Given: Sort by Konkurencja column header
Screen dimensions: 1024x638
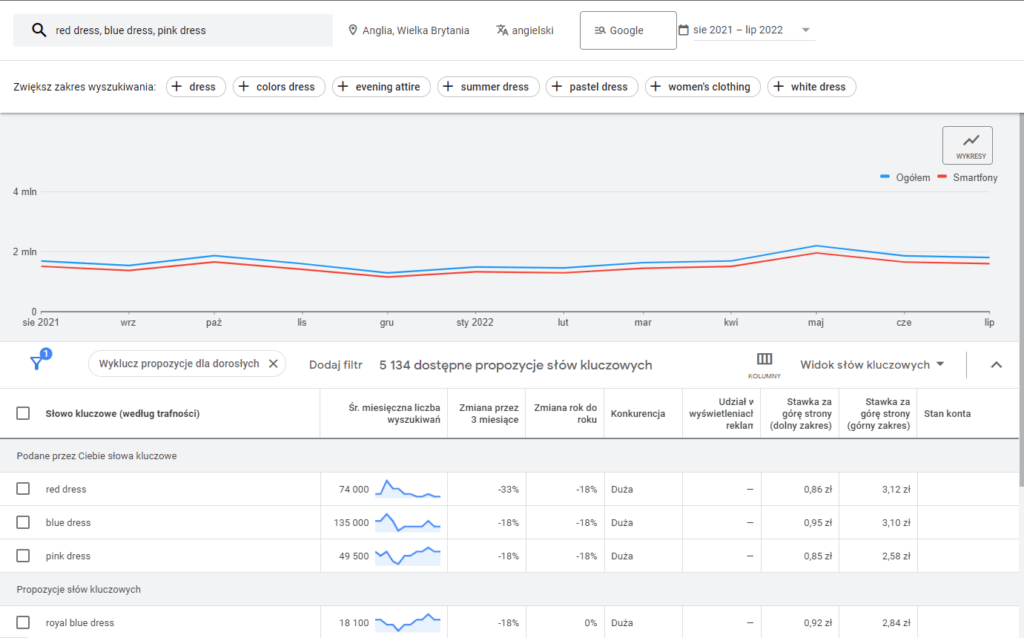Looking at the screenshot, I should click(x=637, y=413).
